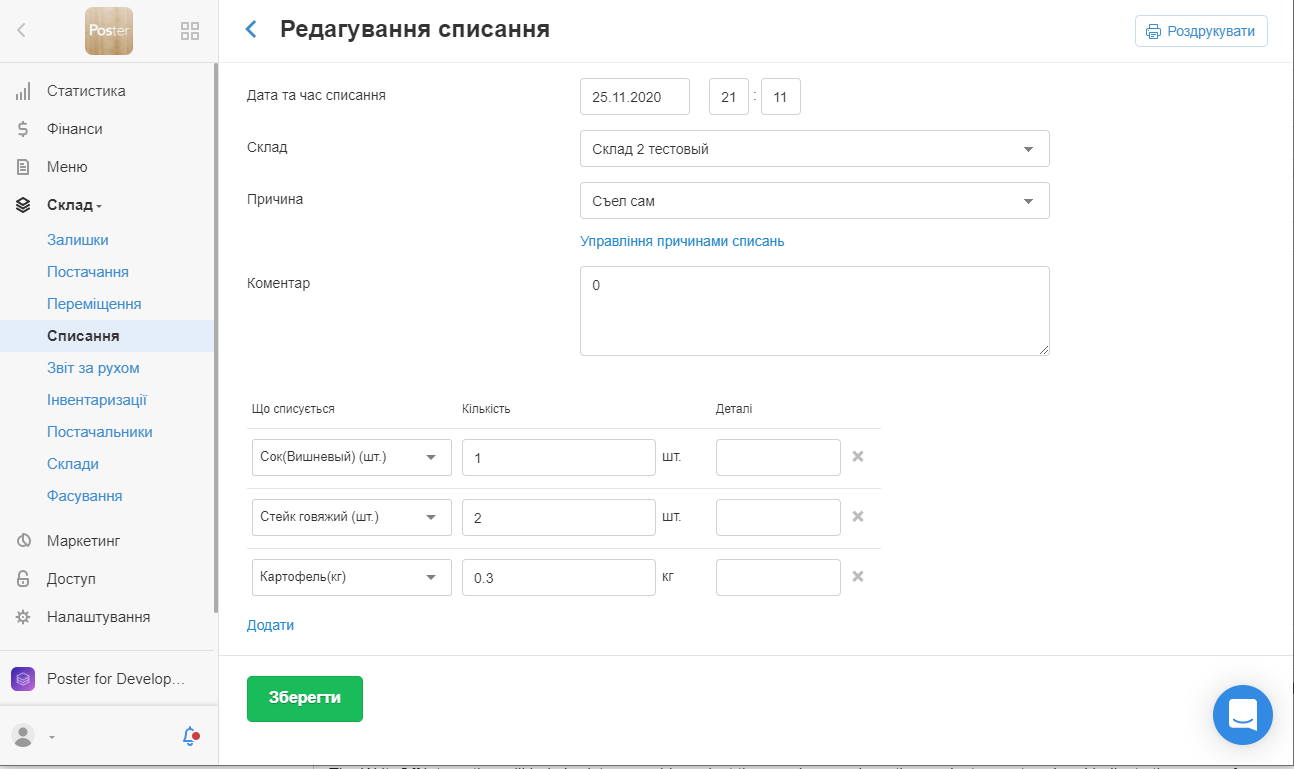This screenshot has width=1294, height=769.
Task: Click quantity field for Стейк говяжий
Action: pyautogui.click(x=559, y=517)
